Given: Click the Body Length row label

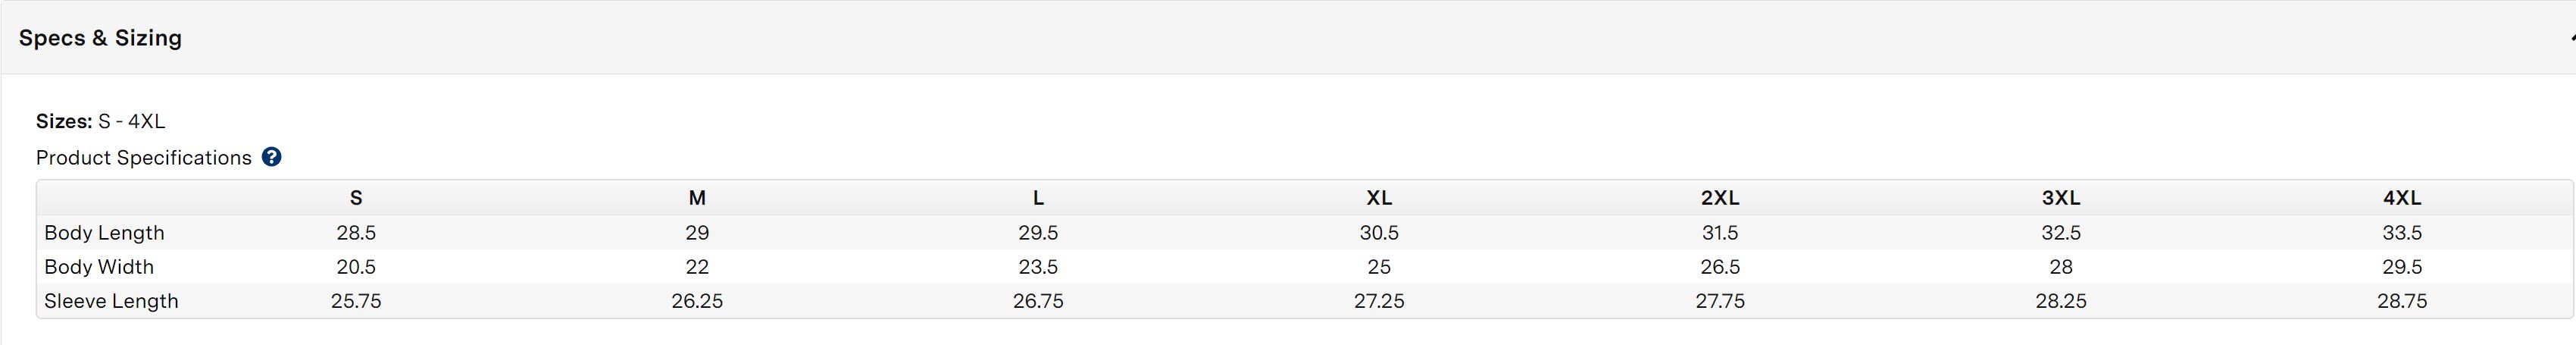Looking at the screenshot, I should [104, 233].
